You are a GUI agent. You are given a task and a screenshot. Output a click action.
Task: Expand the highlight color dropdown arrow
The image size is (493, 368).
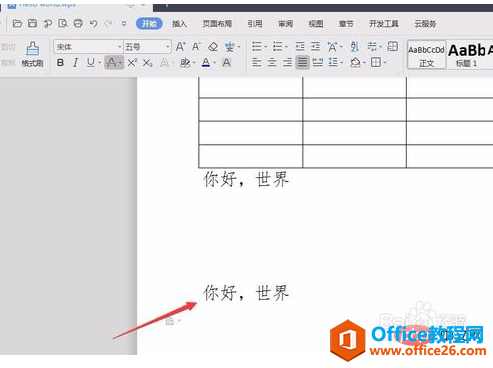tap(194, 63)
